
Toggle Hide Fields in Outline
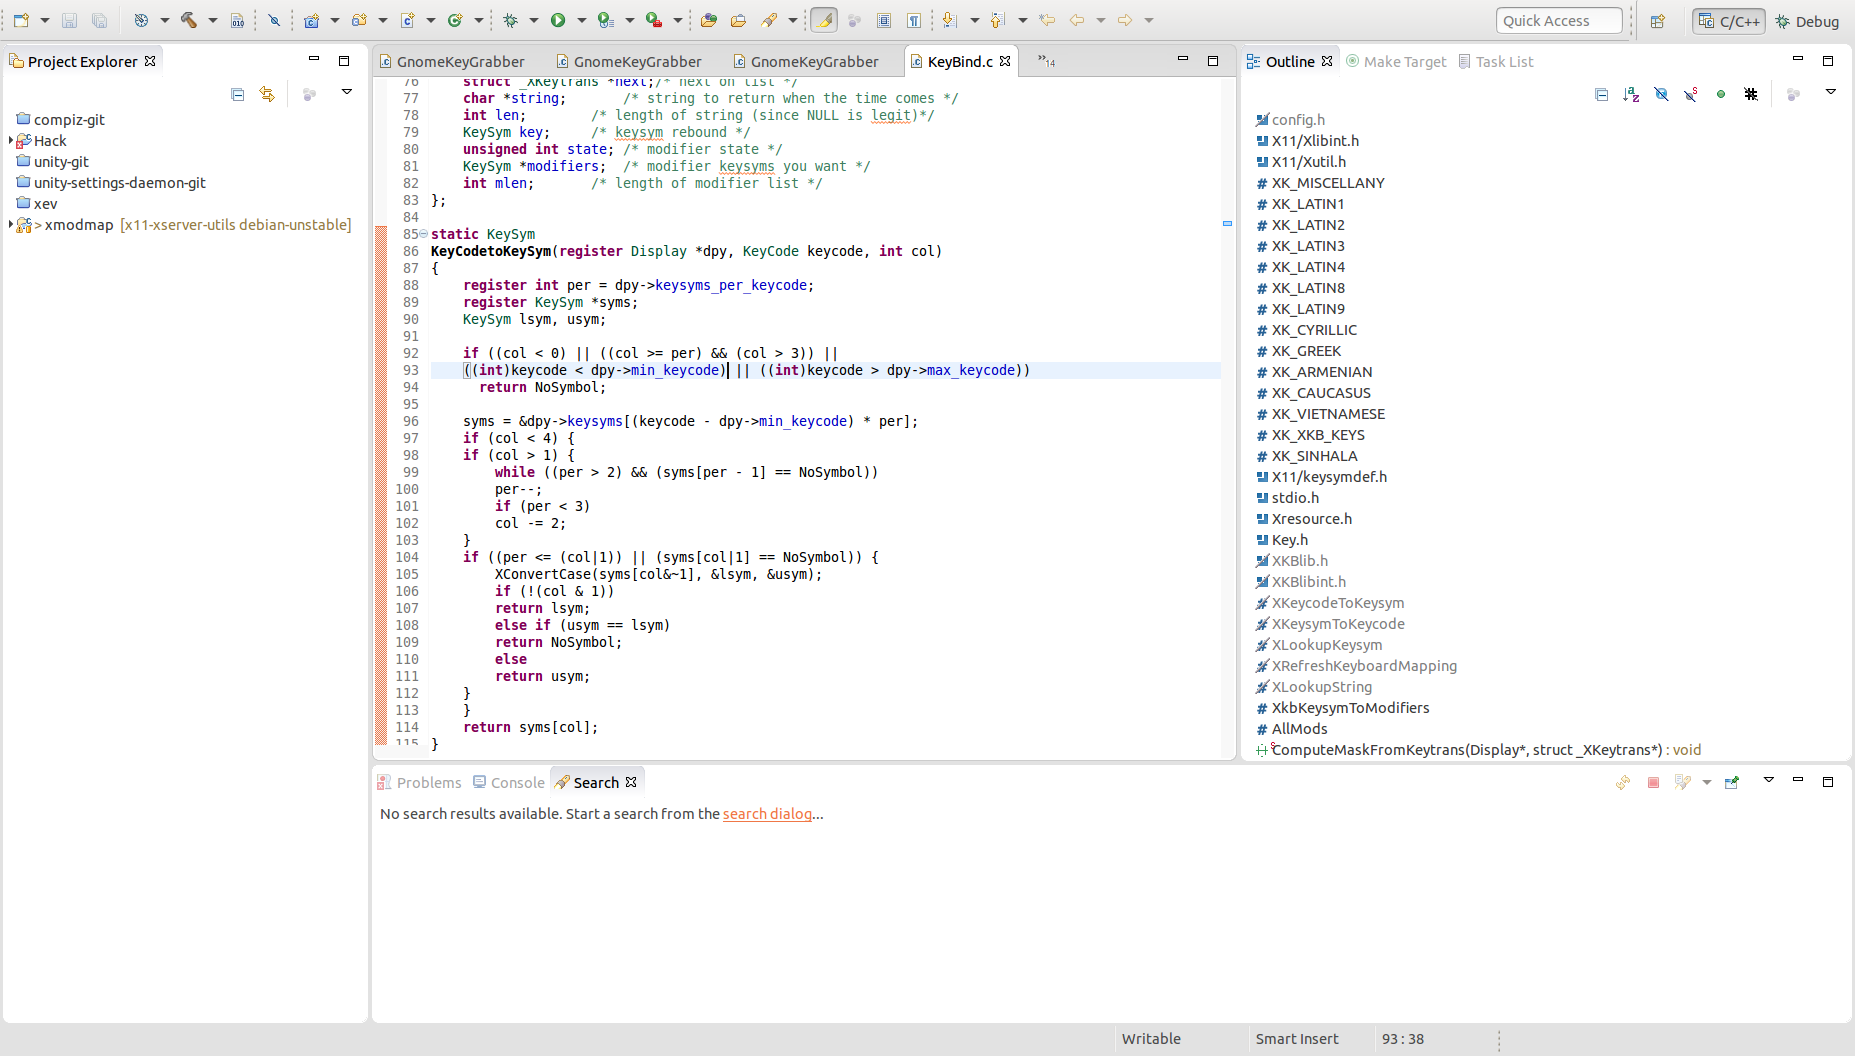[1661, 94]
